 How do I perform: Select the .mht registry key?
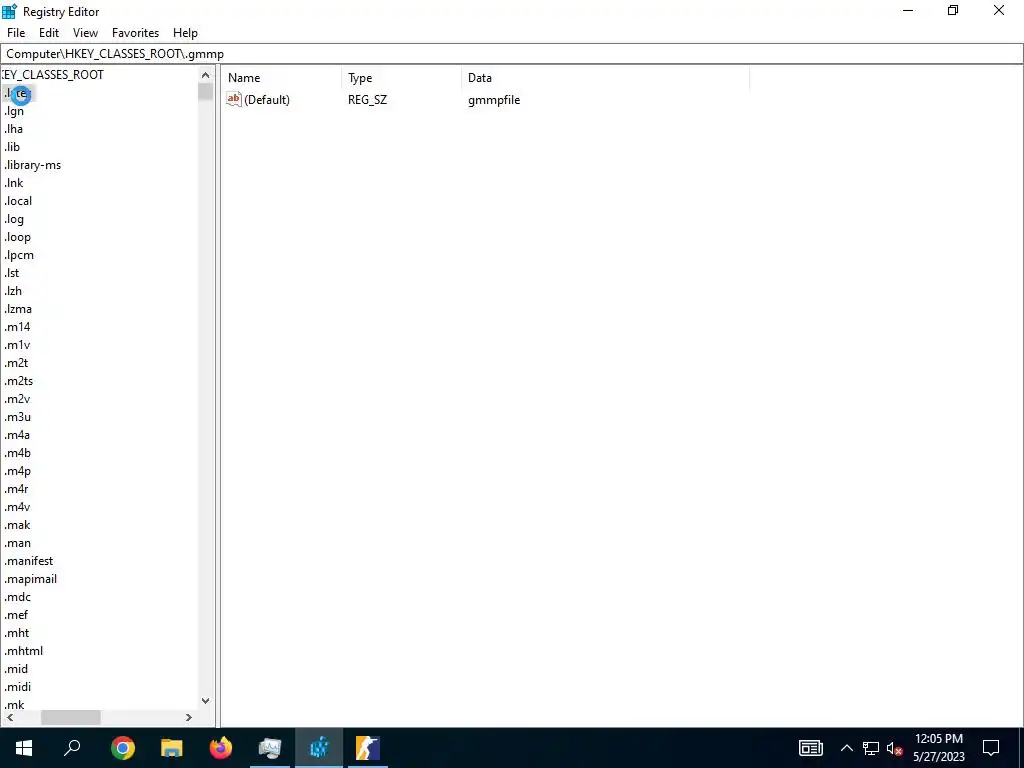(16, 633)
